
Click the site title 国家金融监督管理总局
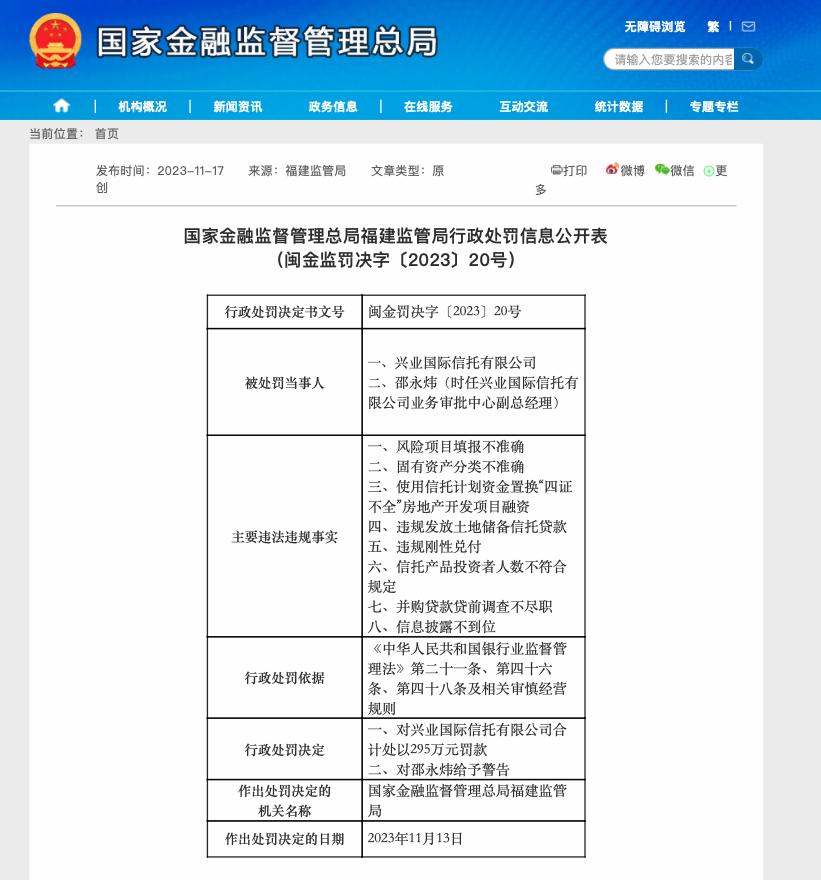[267, 42]
